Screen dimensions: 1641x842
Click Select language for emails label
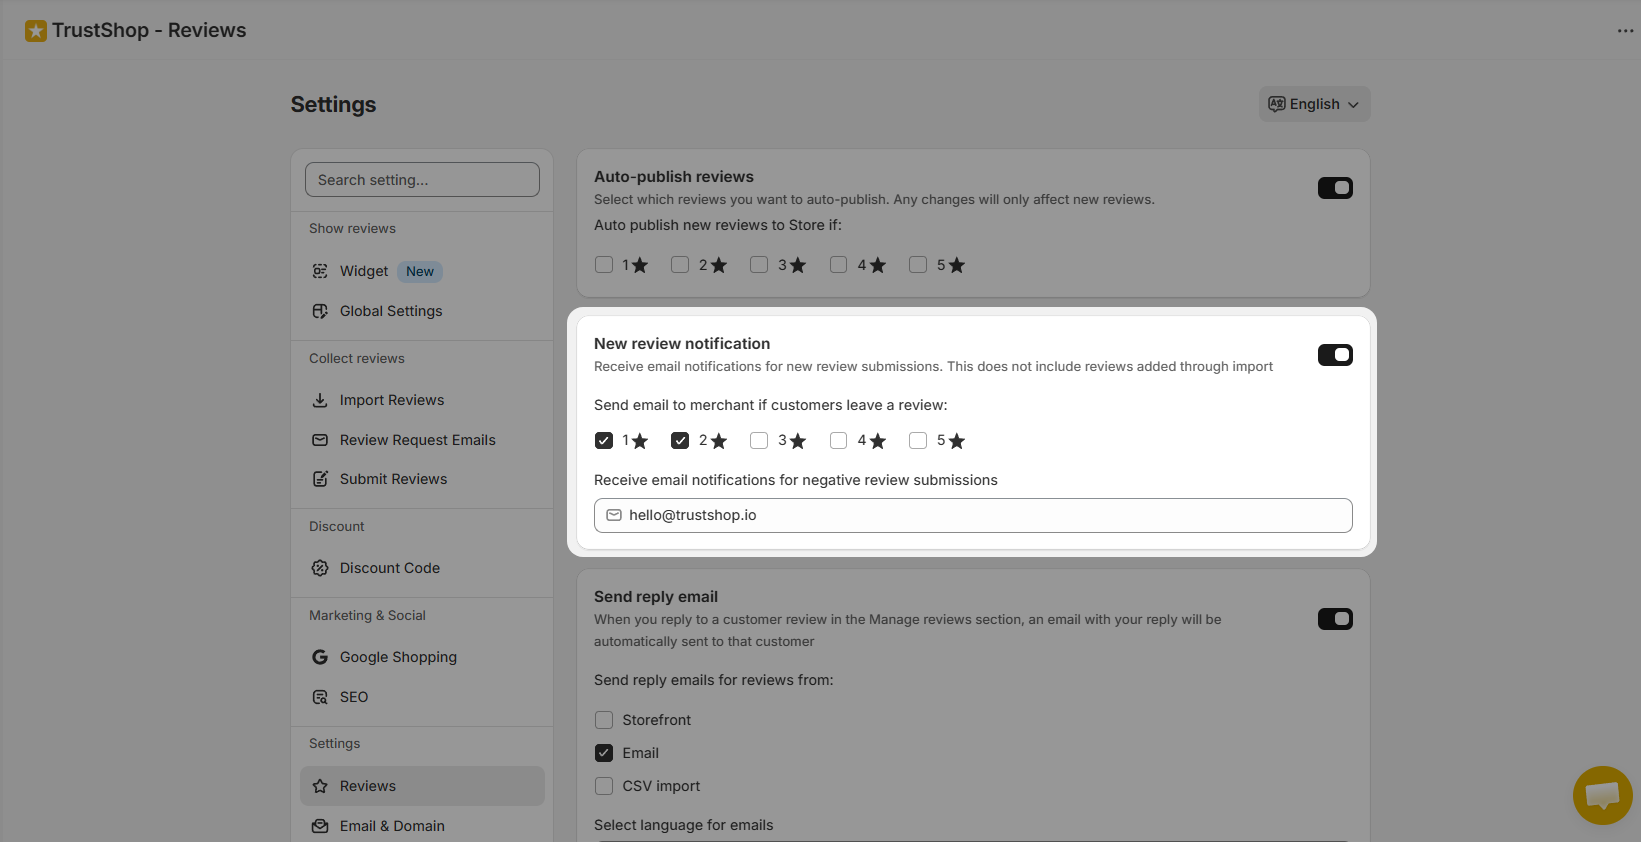(x=683, y=825)
